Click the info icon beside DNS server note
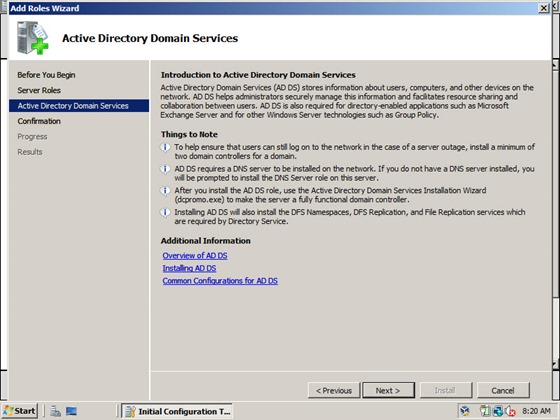Screen dimensions: 560x420 coord(165,169)
